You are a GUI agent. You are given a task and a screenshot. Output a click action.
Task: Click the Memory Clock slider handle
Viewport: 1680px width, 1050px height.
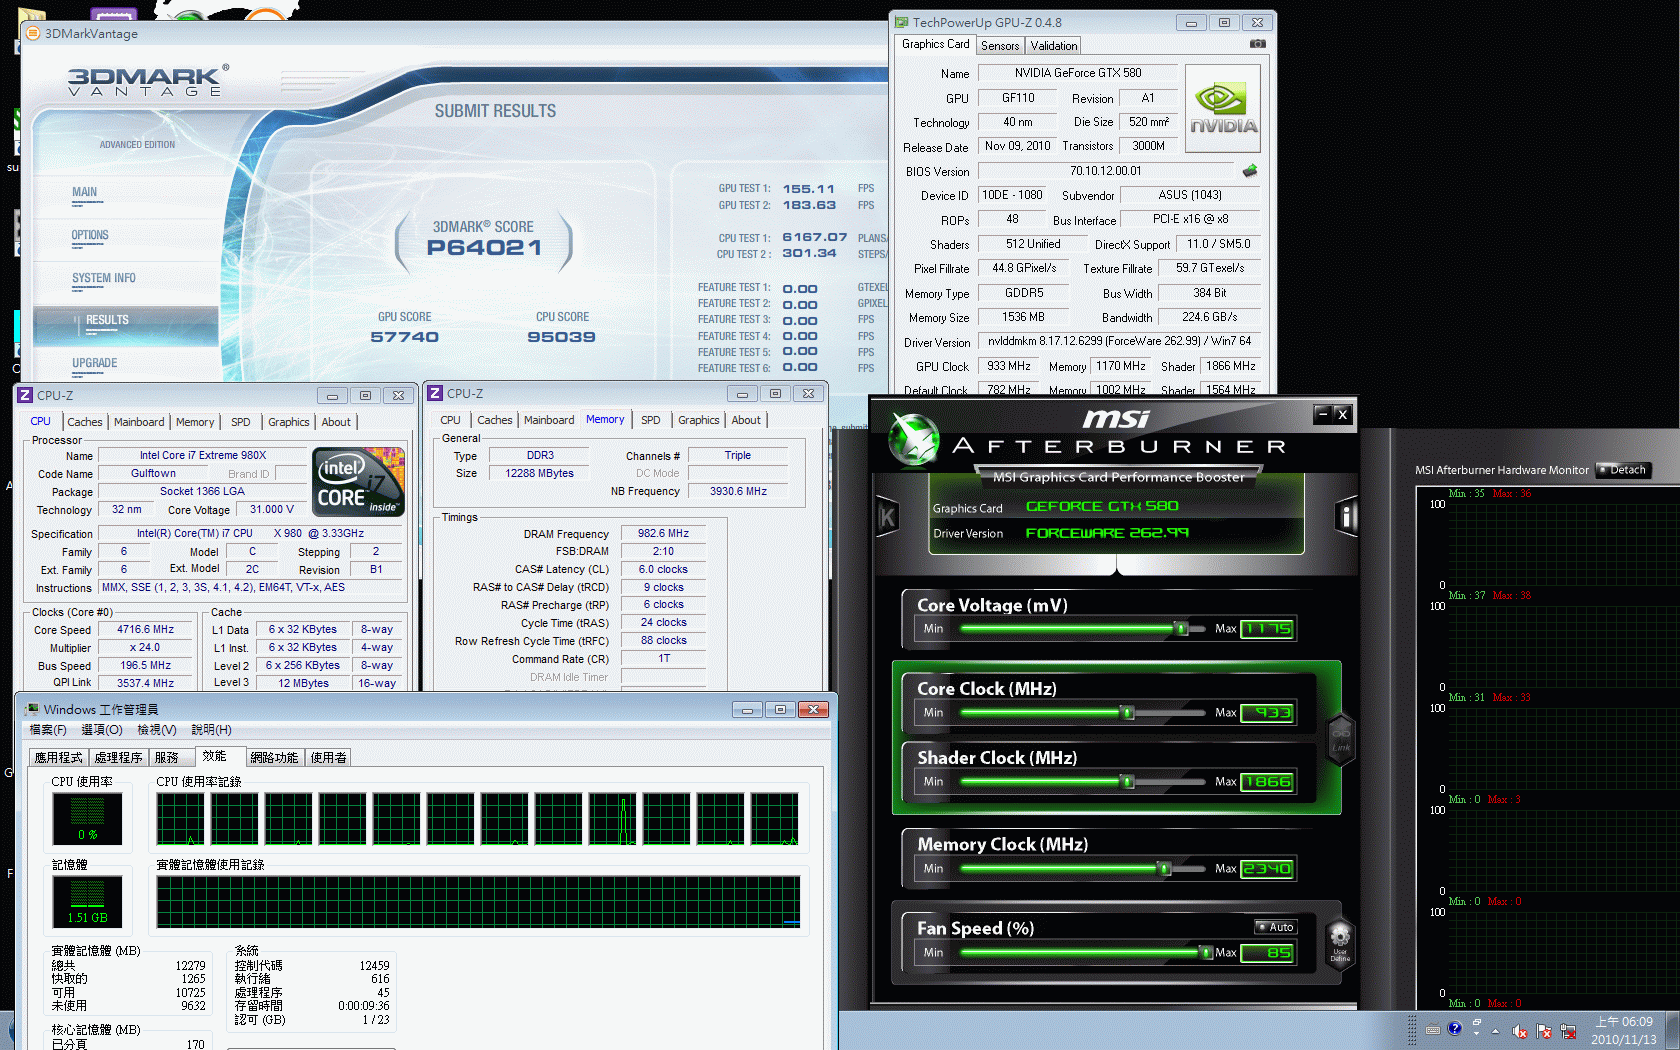coord(1164,869)
